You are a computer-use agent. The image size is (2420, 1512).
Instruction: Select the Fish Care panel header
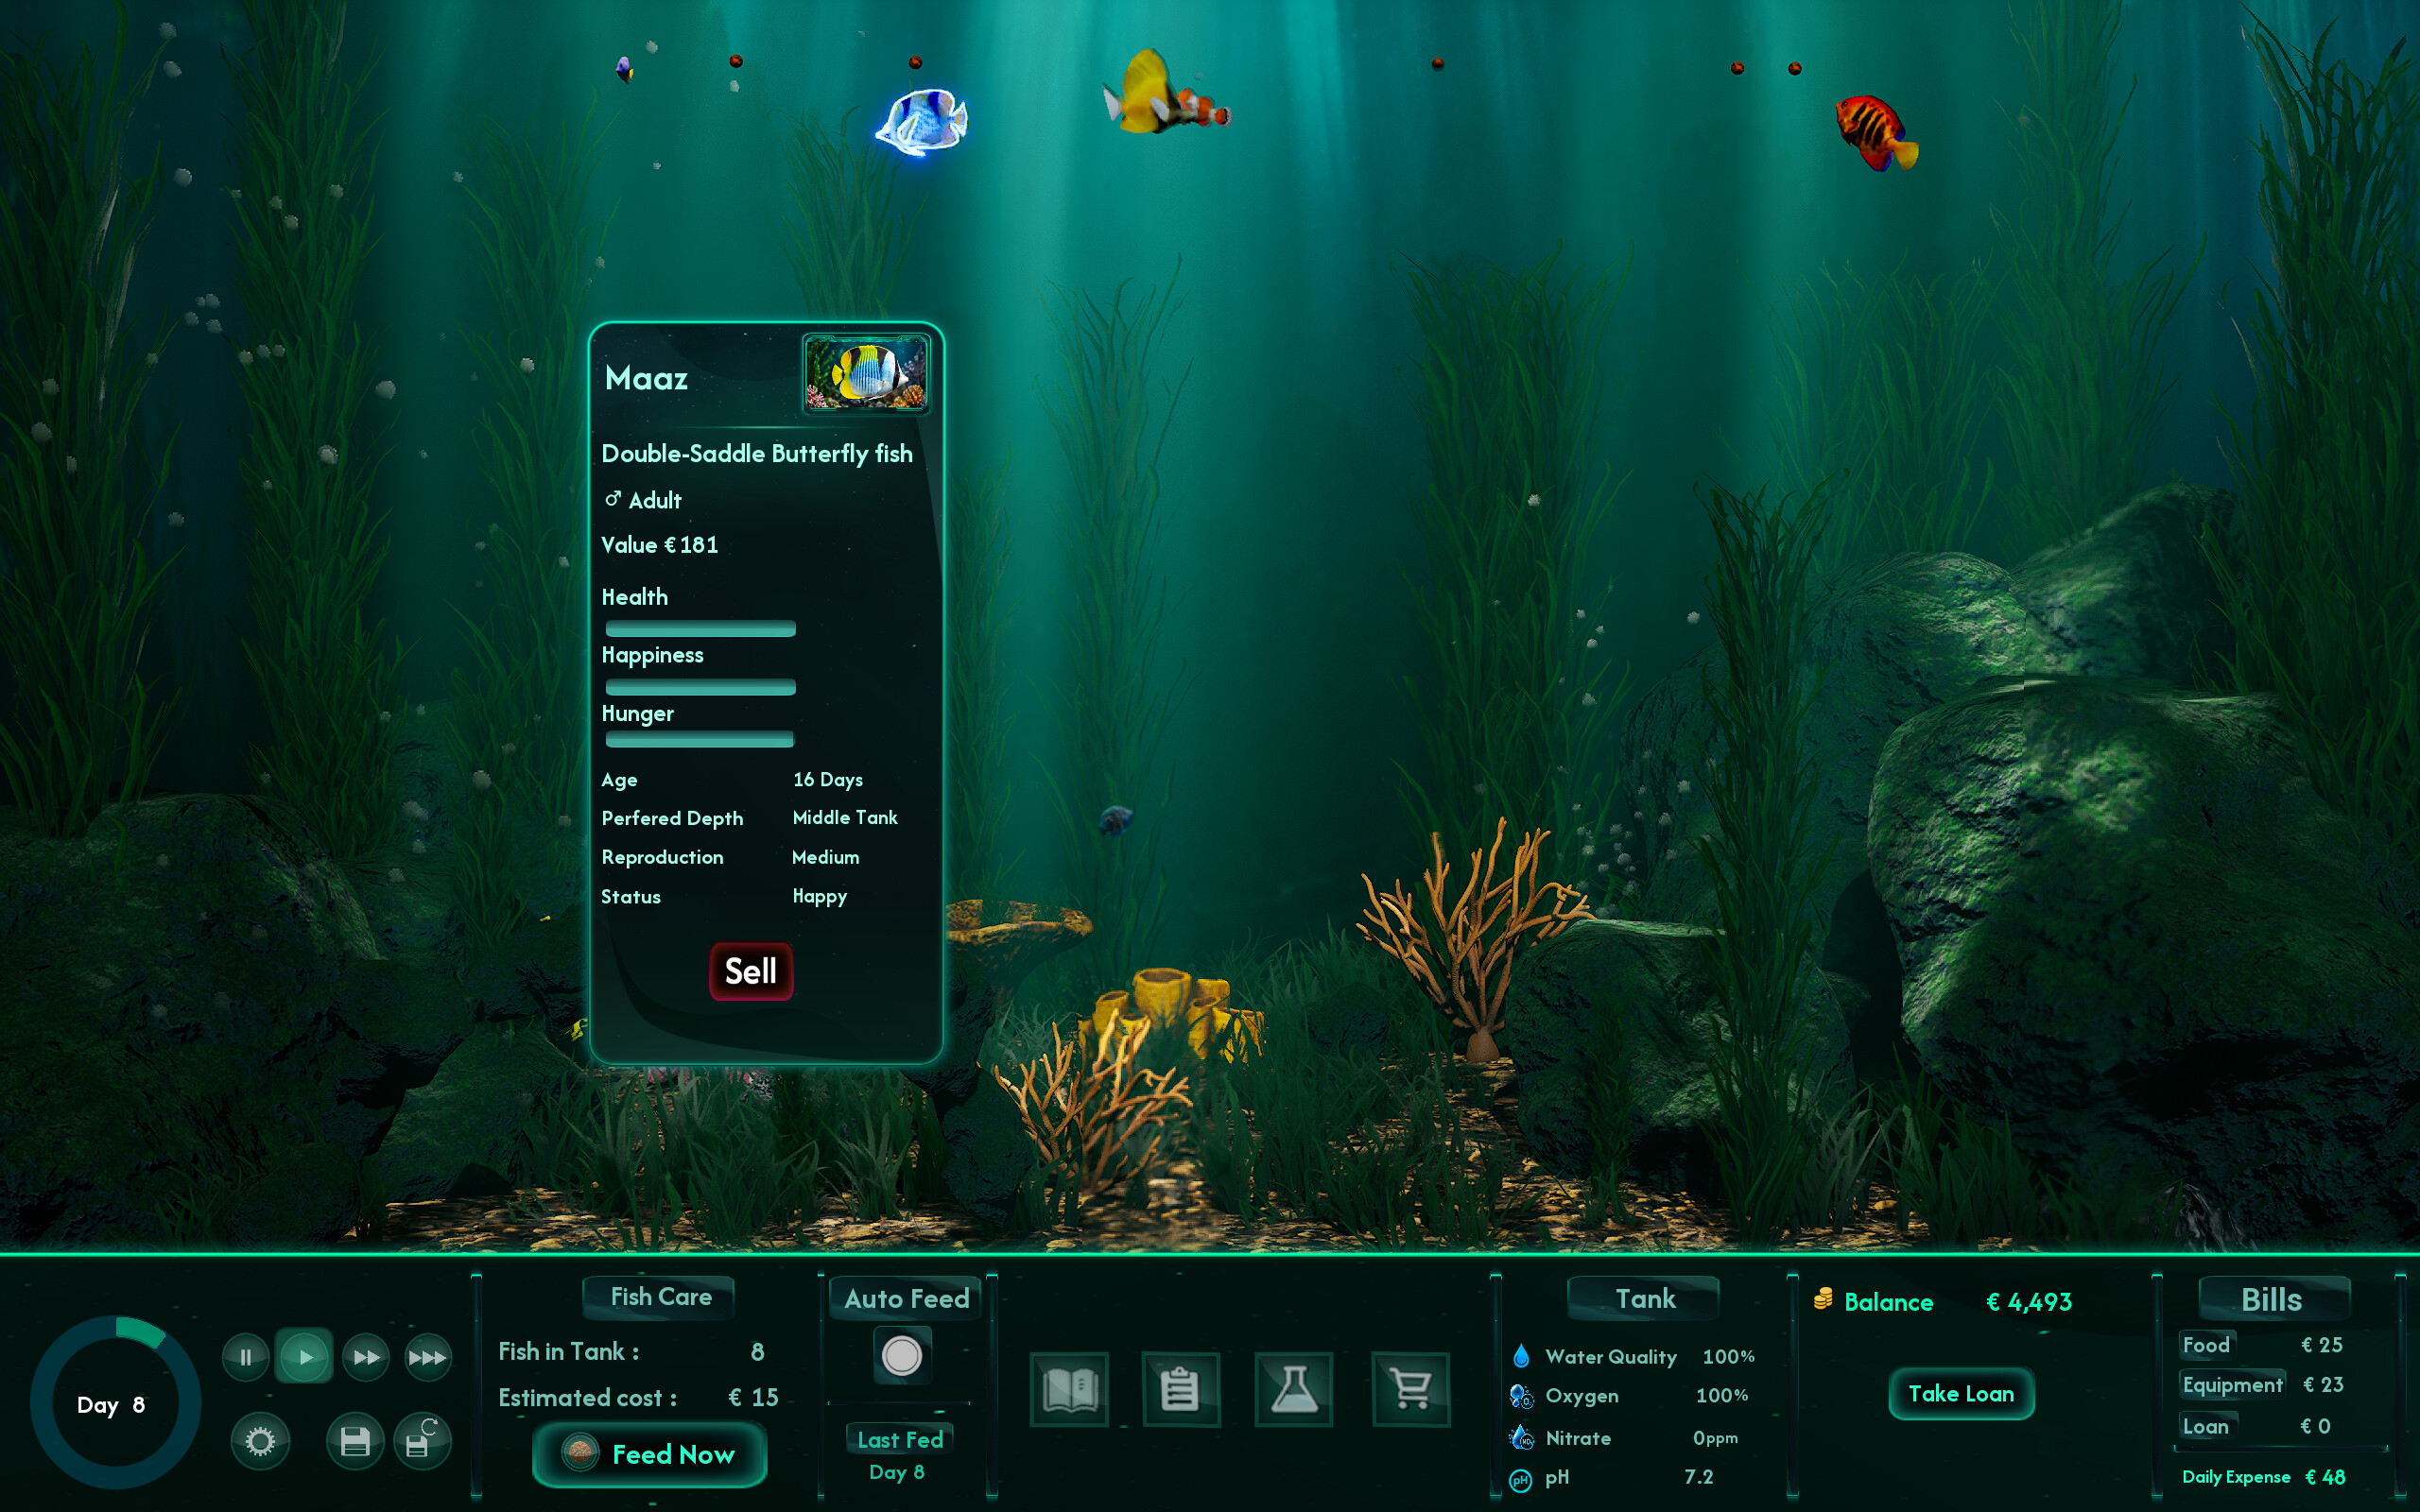(660, 1297)
